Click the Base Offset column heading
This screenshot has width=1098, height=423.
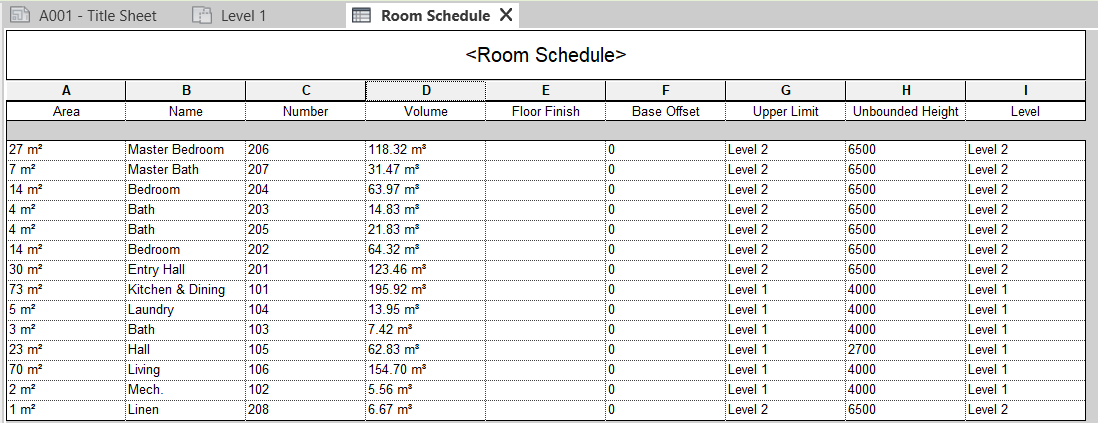coord(665,111)
